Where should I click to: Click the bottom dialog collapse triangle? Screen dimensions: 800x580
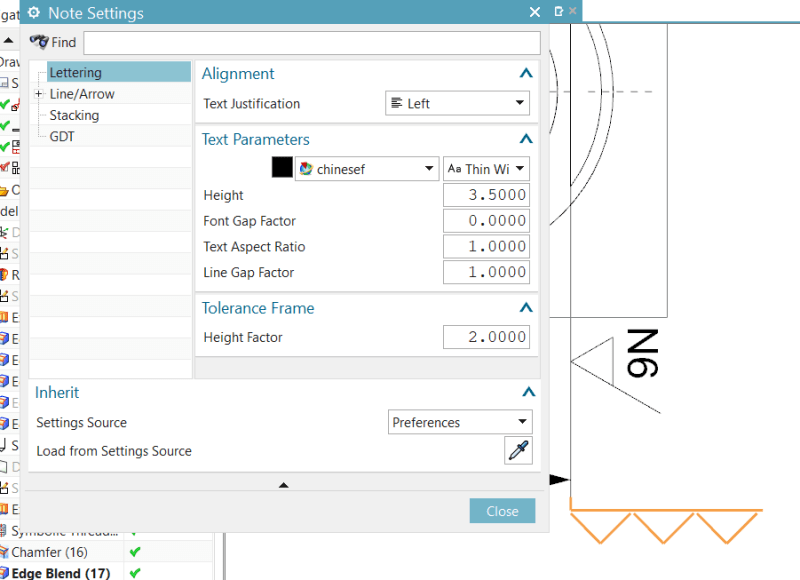click(284, 485)
